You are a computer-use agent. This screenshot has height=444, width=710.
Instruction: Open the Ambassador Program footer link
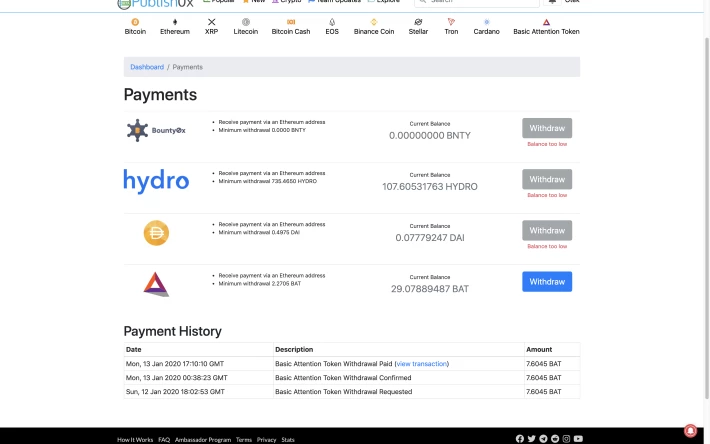[x=203, y=439]
